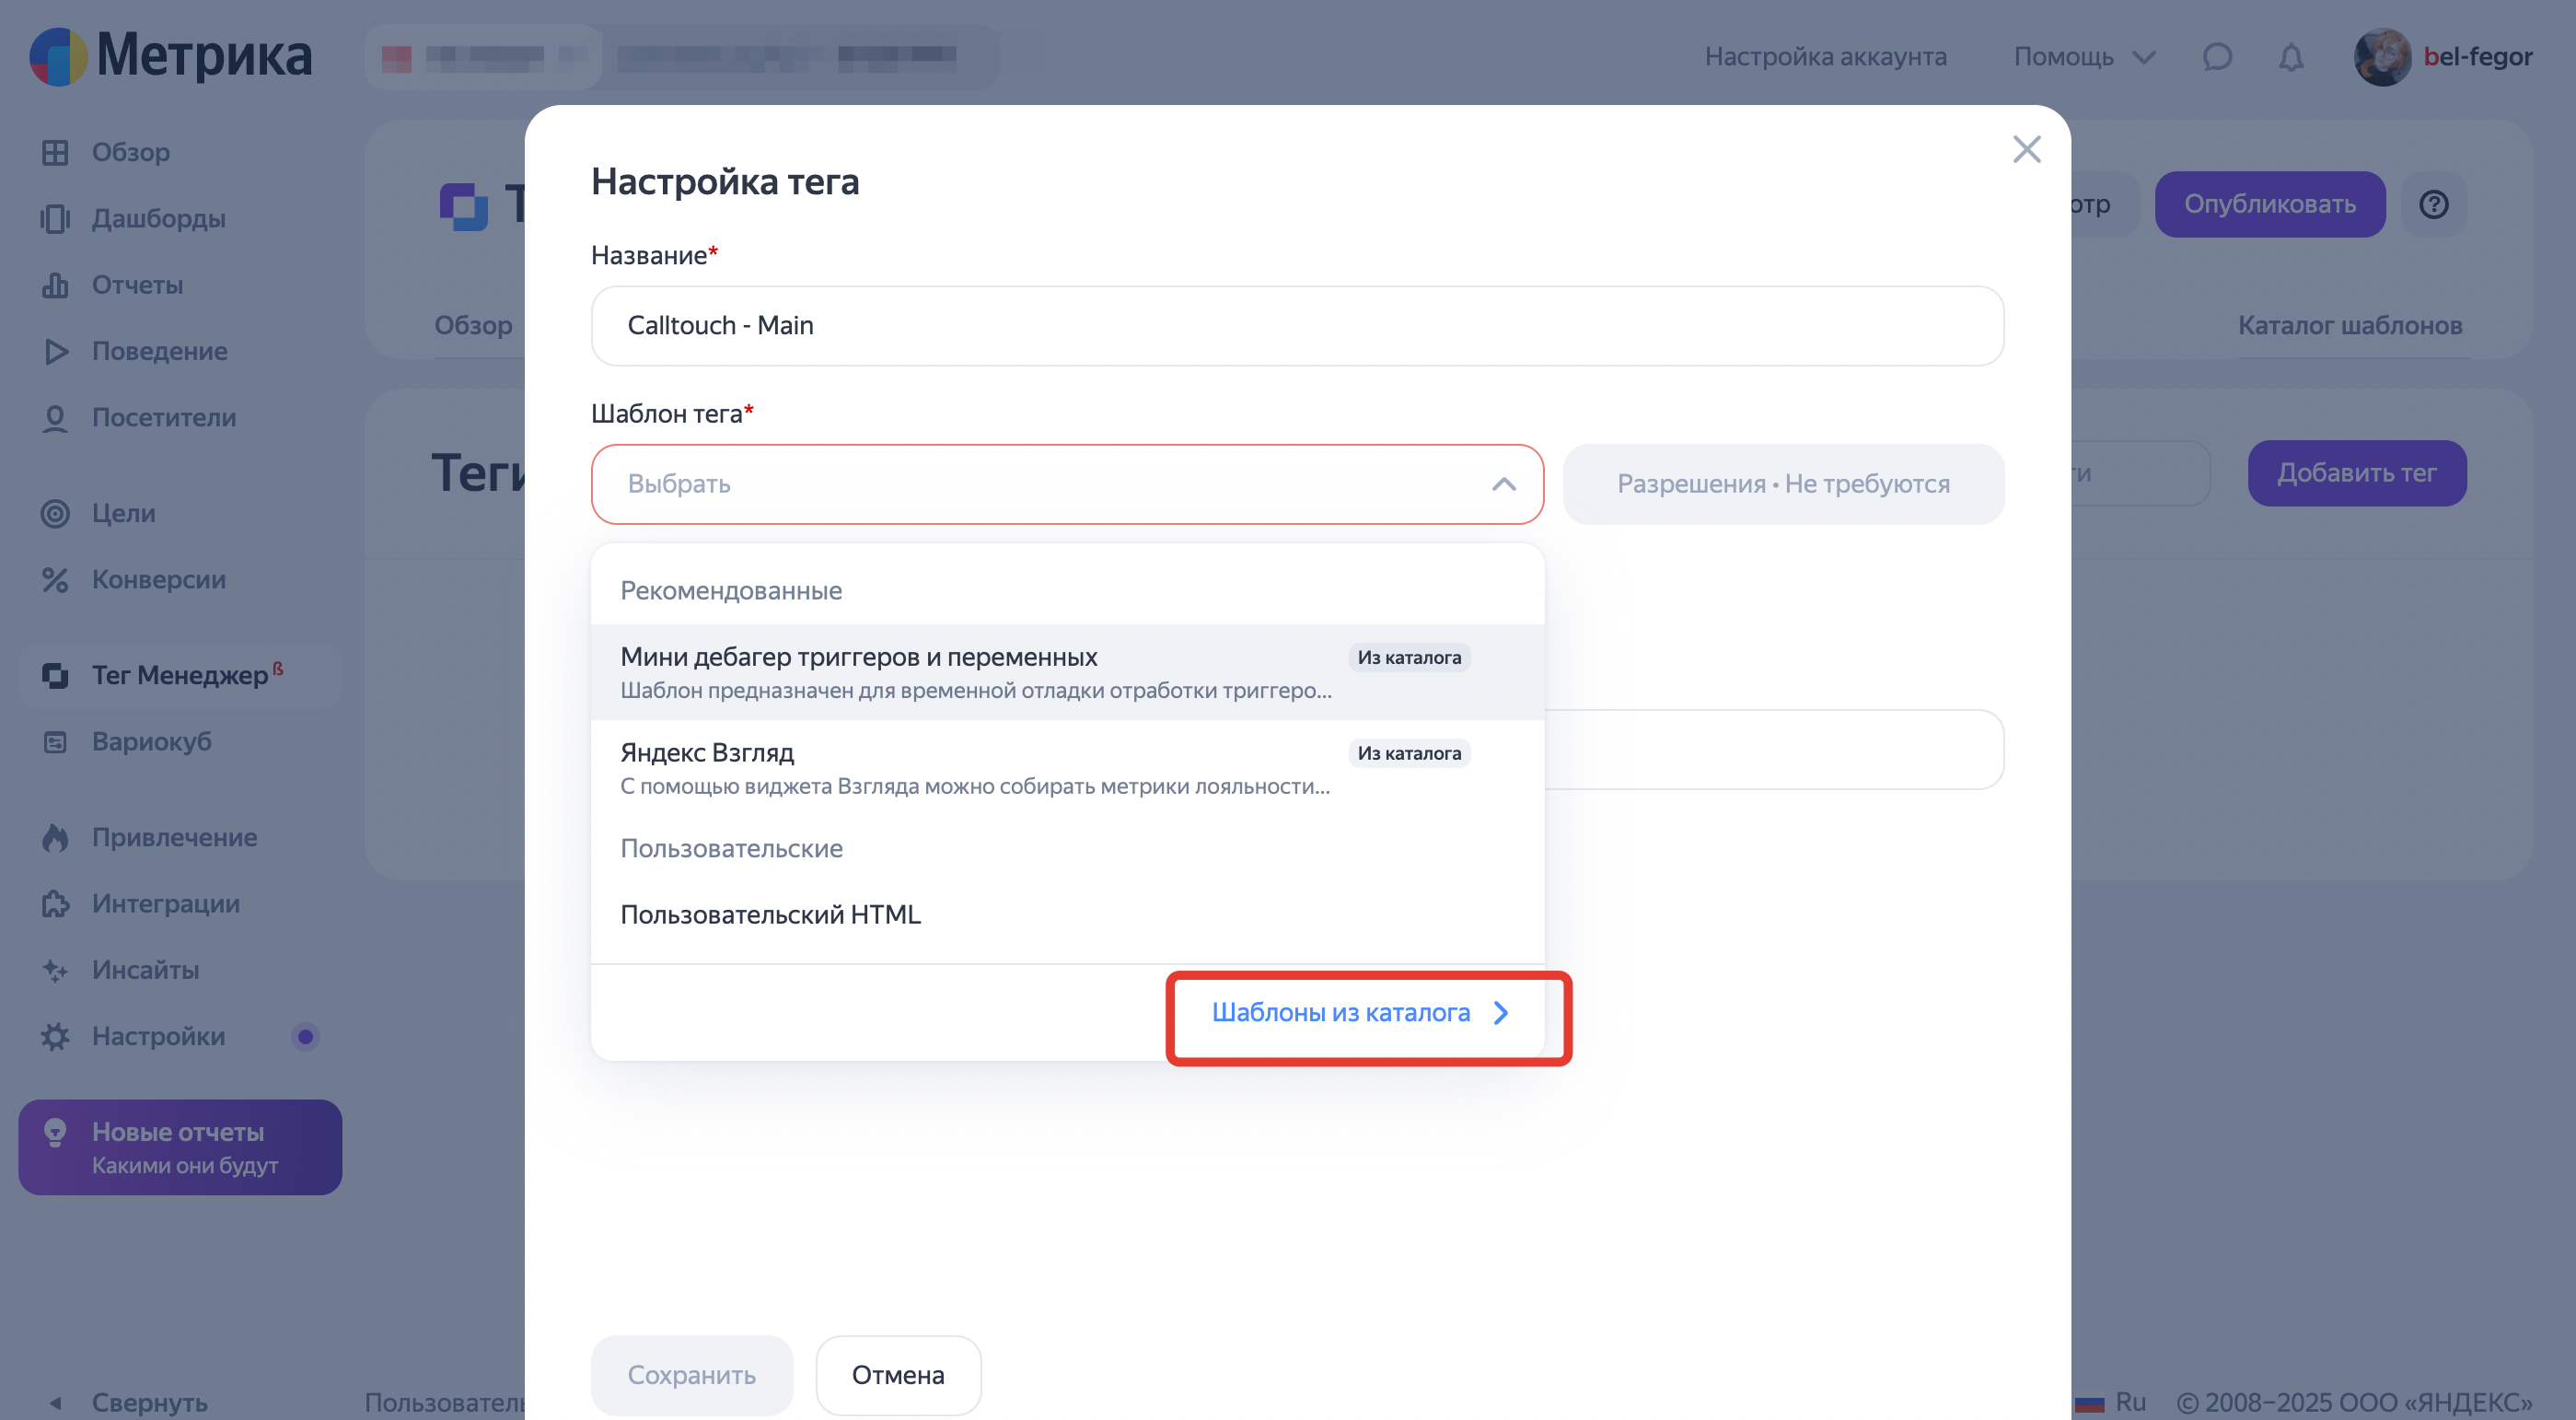Viewport: 2576px width, 1420px height.
Task: Click Разрешения Не требуются button
Action: click(x=1783, y=484)
